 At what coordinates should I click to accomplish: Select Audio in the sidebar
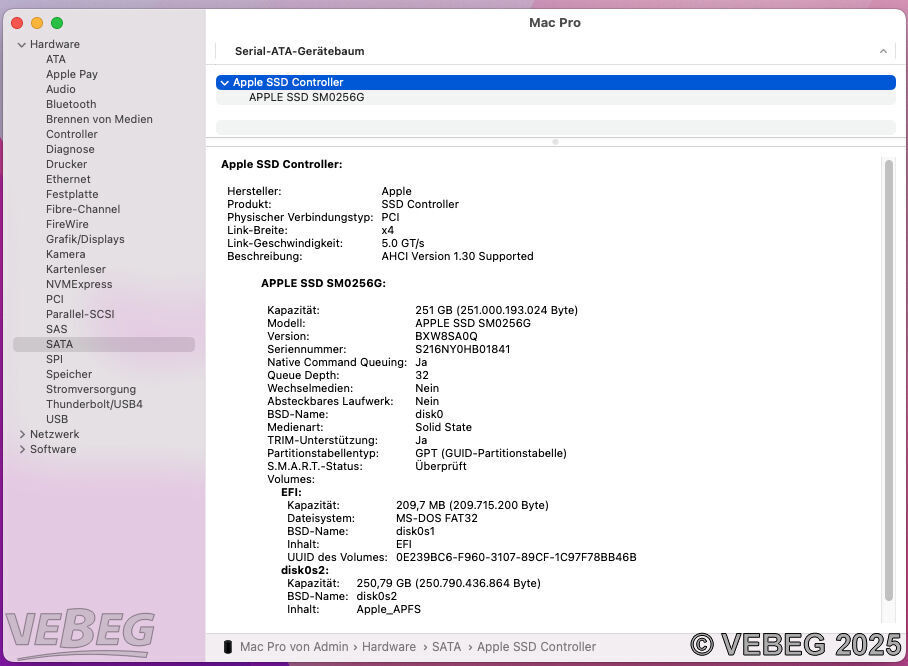tap(61, 89)
